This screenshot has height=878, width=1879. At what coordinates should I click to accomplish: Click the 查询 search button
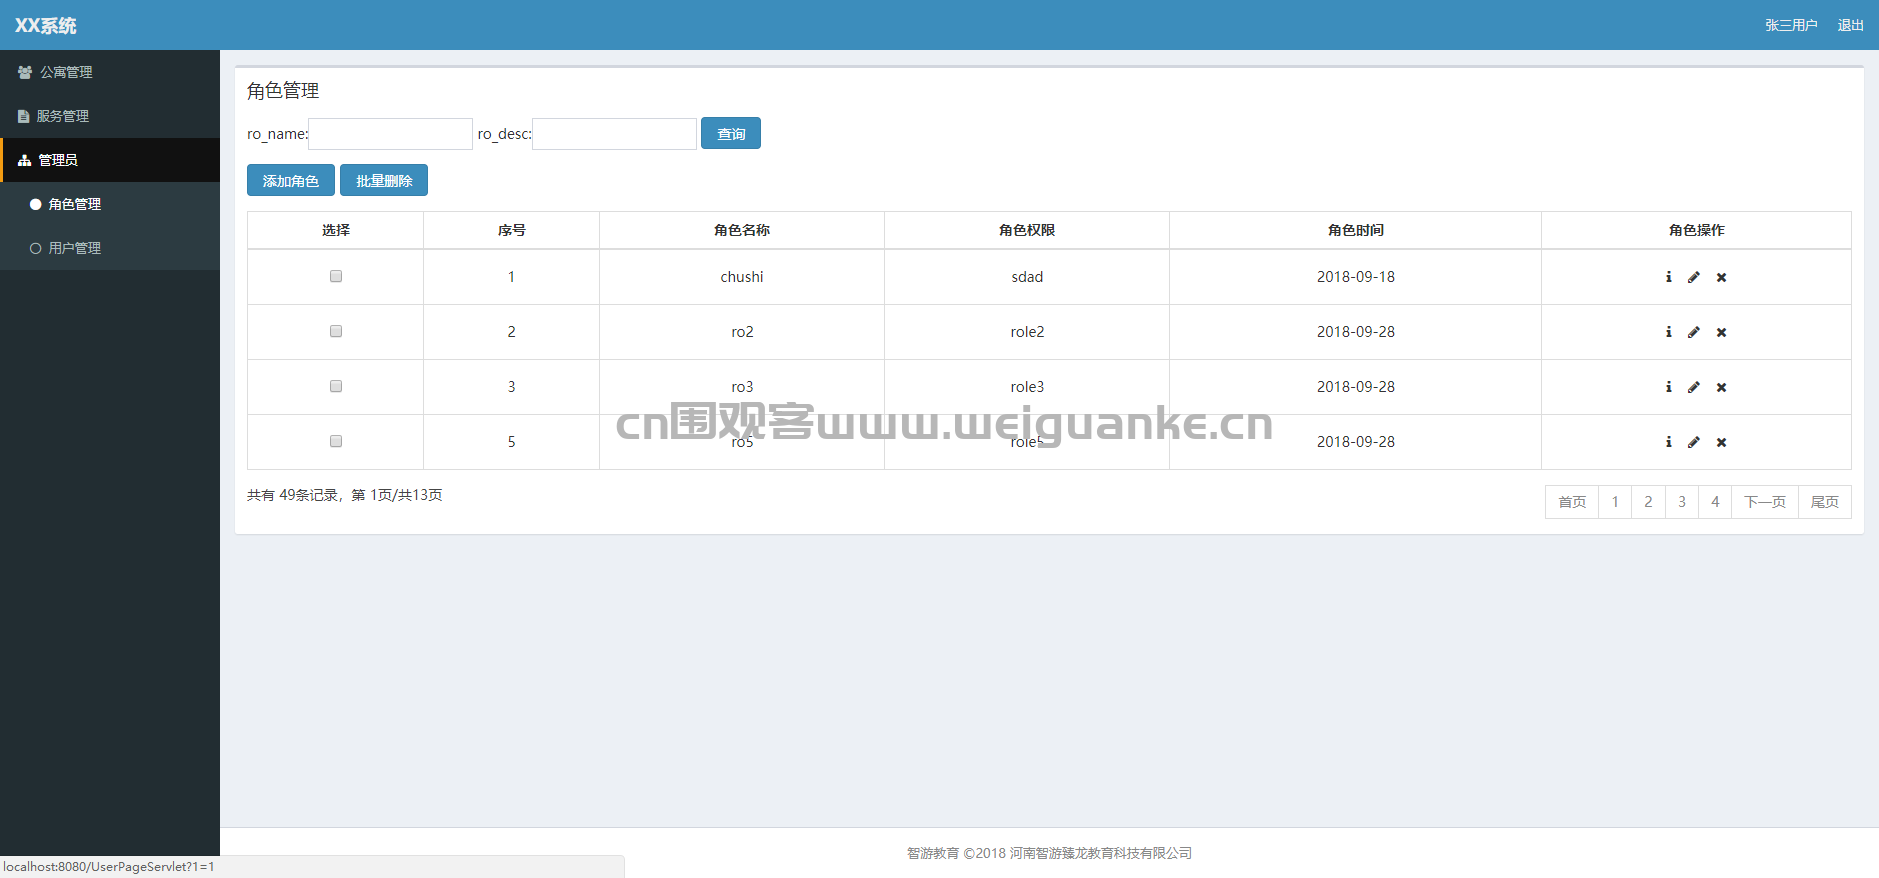click(731, 133)
